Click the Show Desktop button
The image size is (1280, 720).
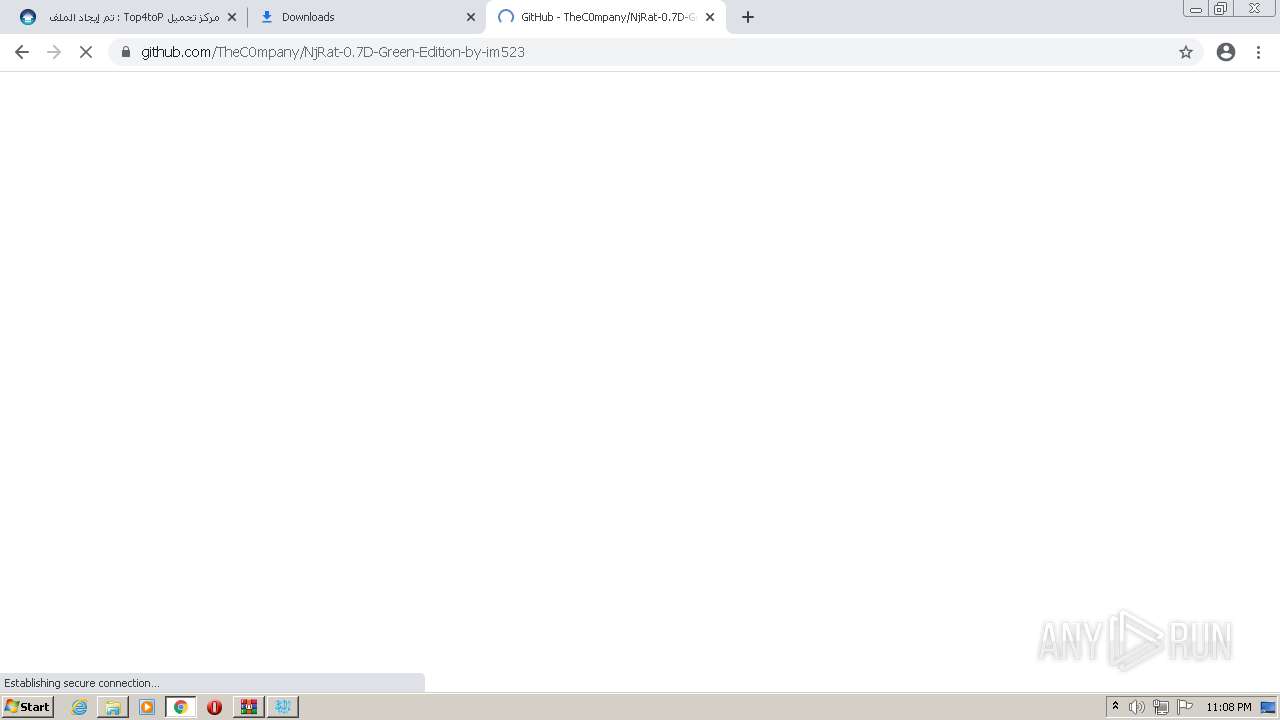click(x=1269, y=707)
